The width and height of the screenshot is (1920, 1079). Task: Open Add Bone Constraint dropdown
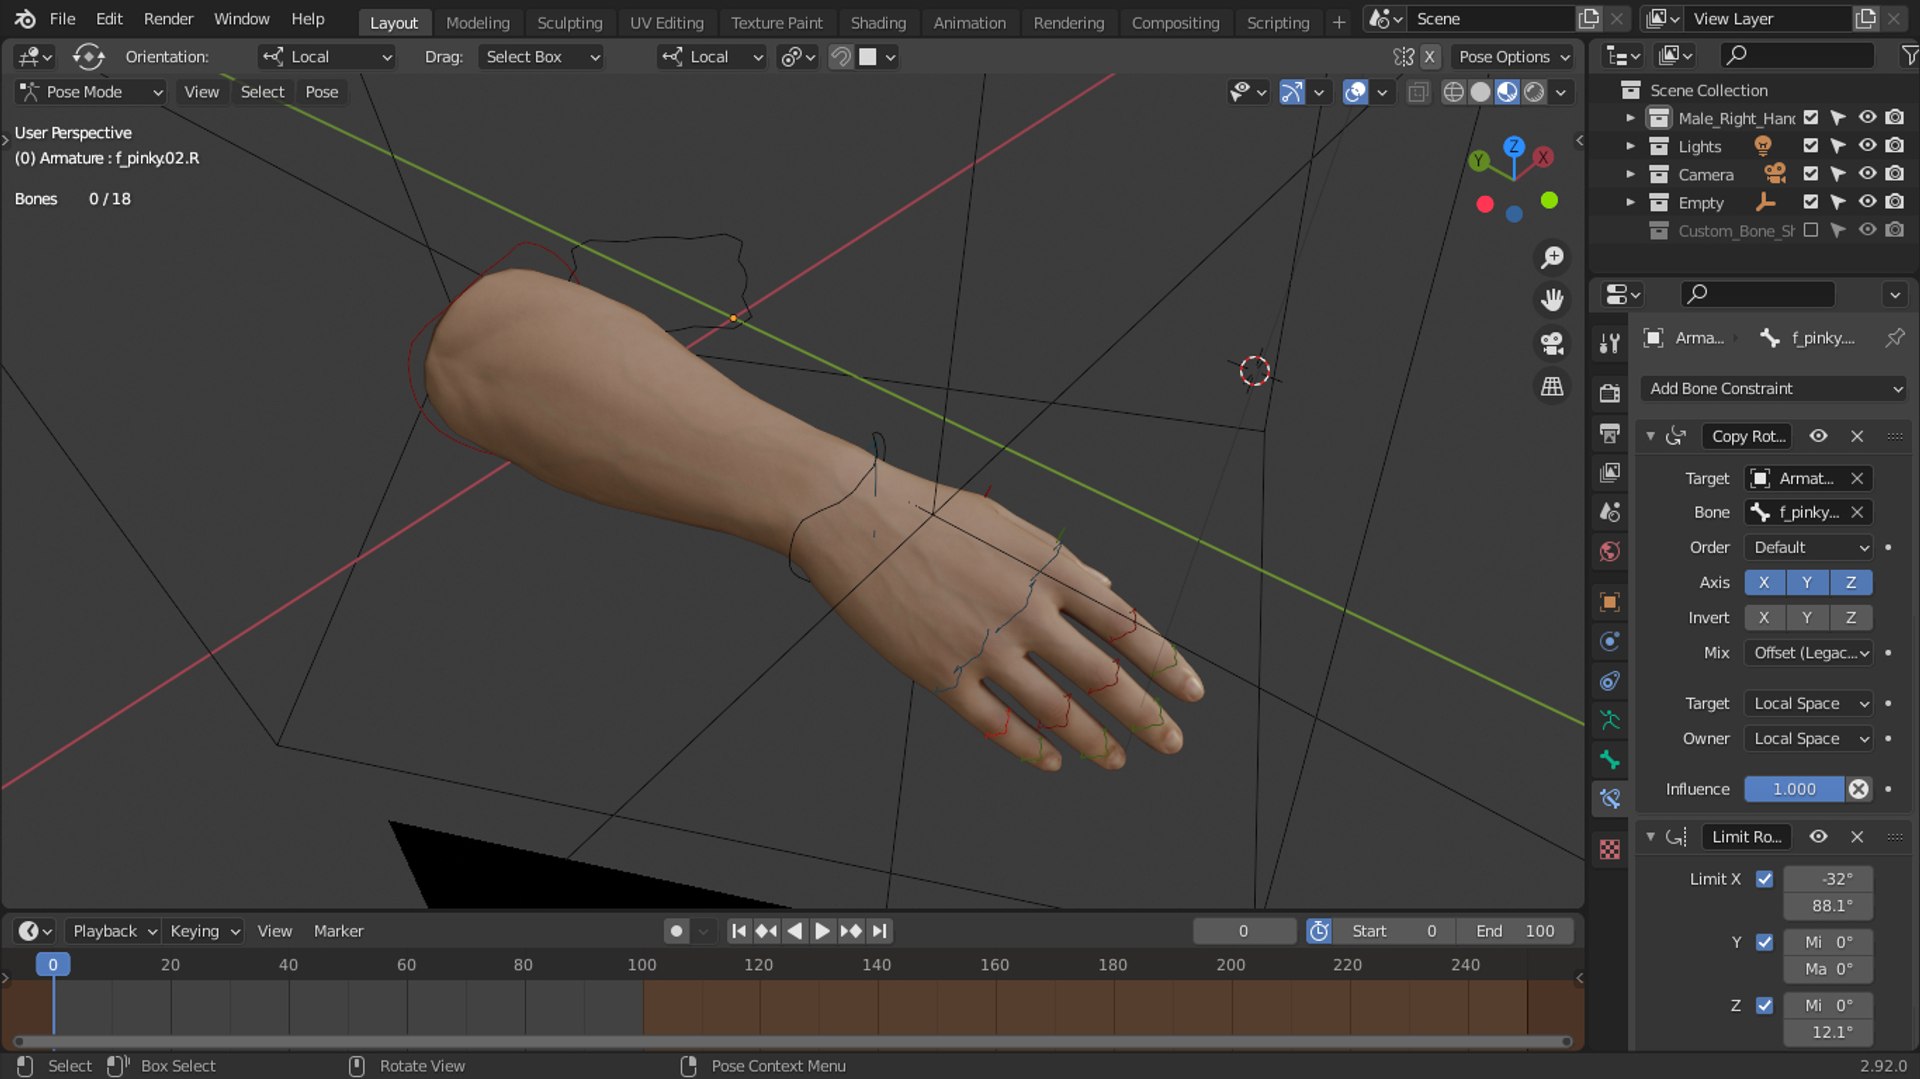click(1774, 389)
